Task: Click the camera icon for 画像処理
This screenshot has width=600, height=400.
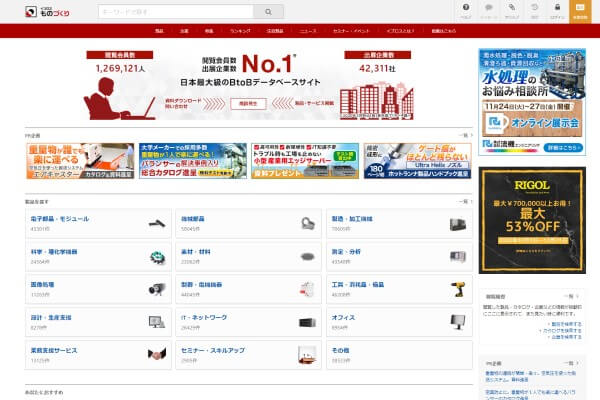Action: click(157, 289)
